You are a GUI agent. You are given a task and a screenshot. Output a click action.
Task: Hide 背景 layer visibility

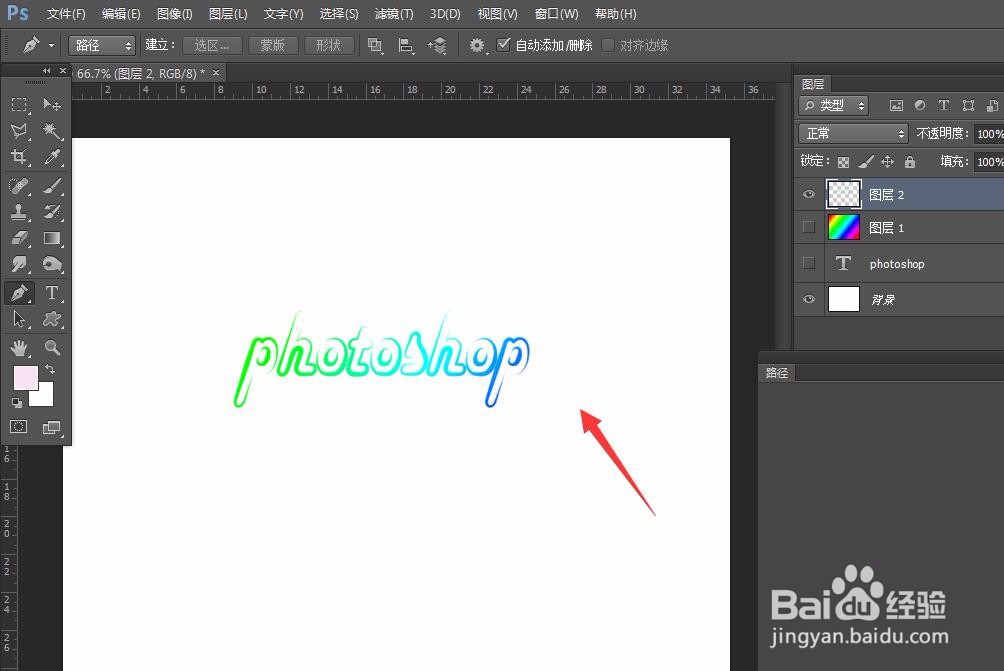(x=809, y=299)
